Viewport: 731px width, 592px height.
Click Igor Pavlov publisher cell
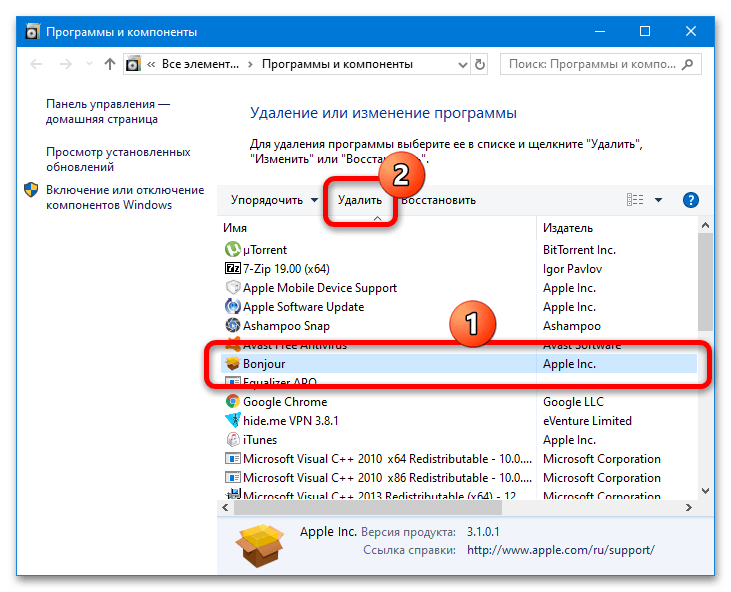572,268
